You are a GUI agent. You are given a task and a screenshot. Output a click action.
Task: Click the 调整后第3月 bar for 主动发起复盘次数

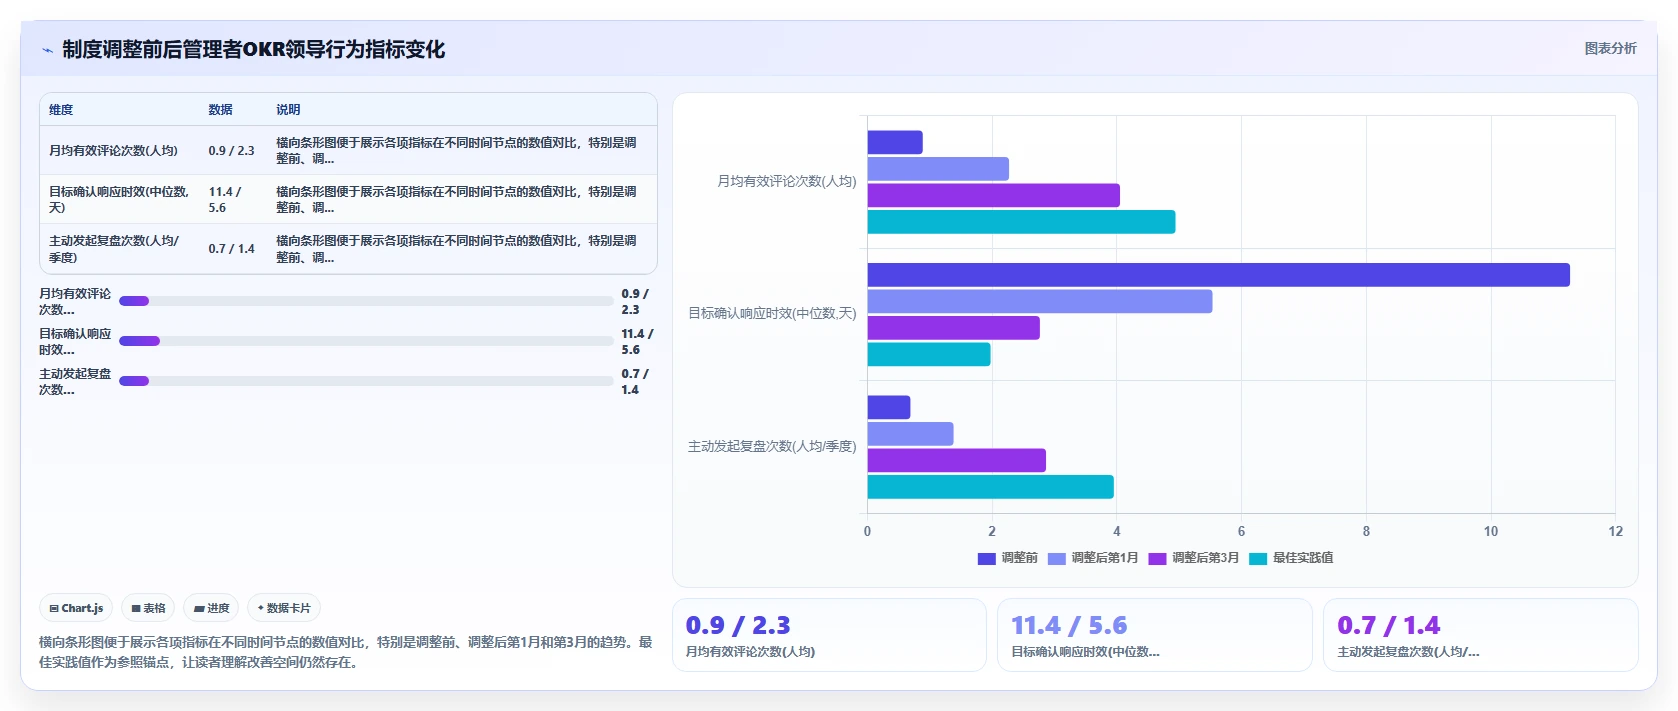coord(956,460)
